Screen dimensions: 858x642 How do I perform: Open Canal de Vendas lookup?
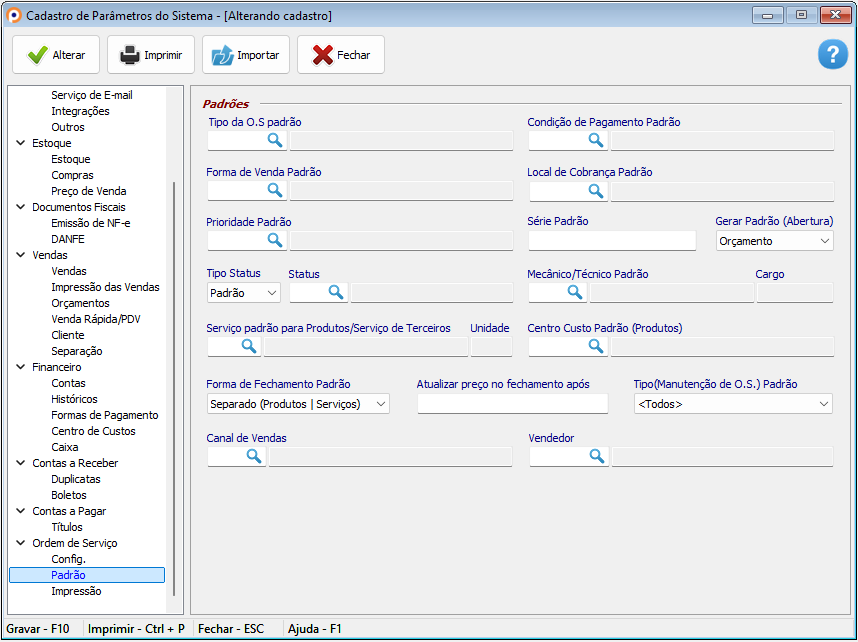click(254, 456)
